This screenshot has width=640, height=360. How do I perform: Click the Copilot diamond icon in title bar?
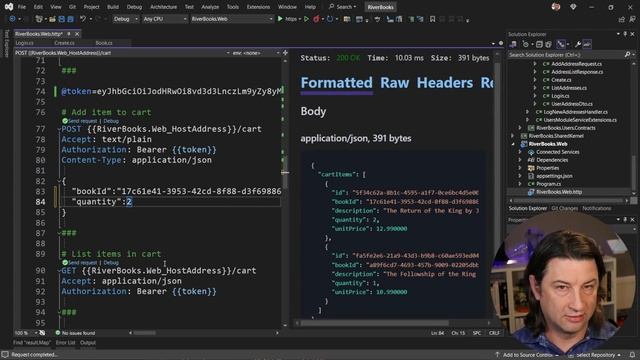[x=573, y=7]
